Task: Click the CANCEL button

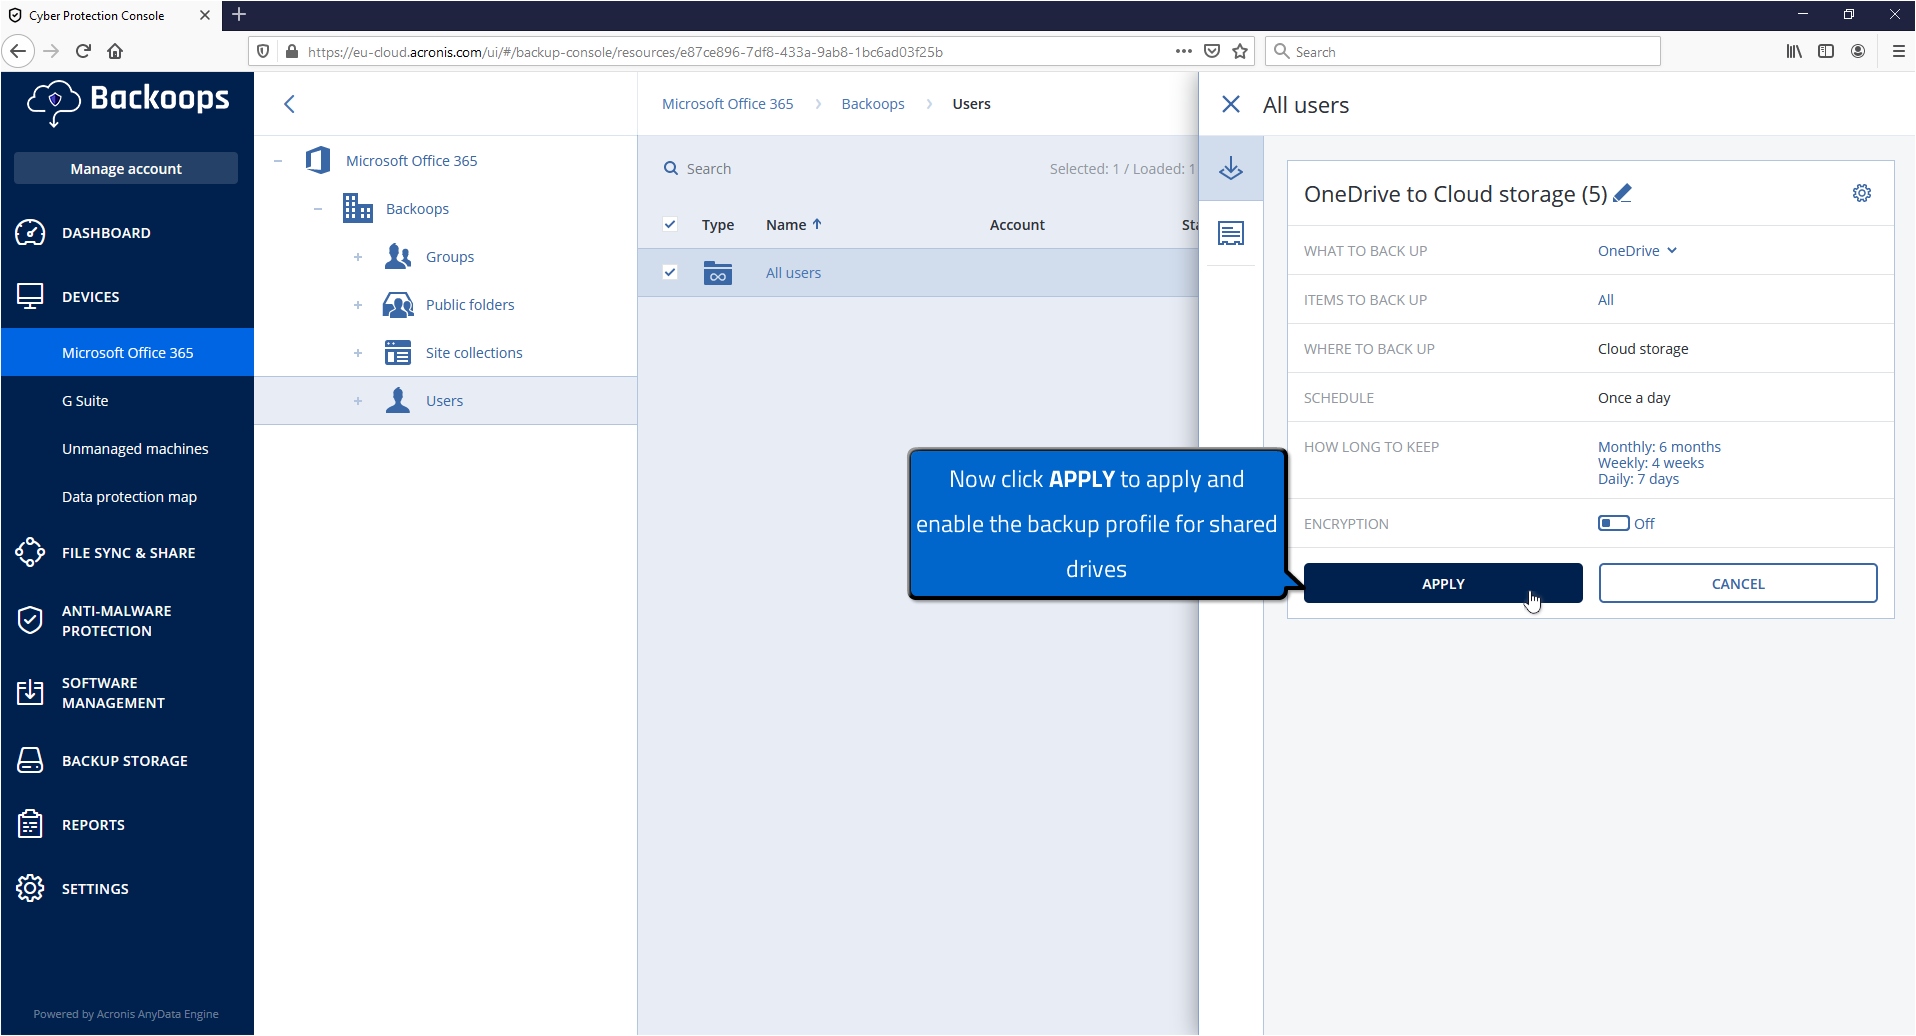Action: pyautogui.click(x=1738, y=583)
